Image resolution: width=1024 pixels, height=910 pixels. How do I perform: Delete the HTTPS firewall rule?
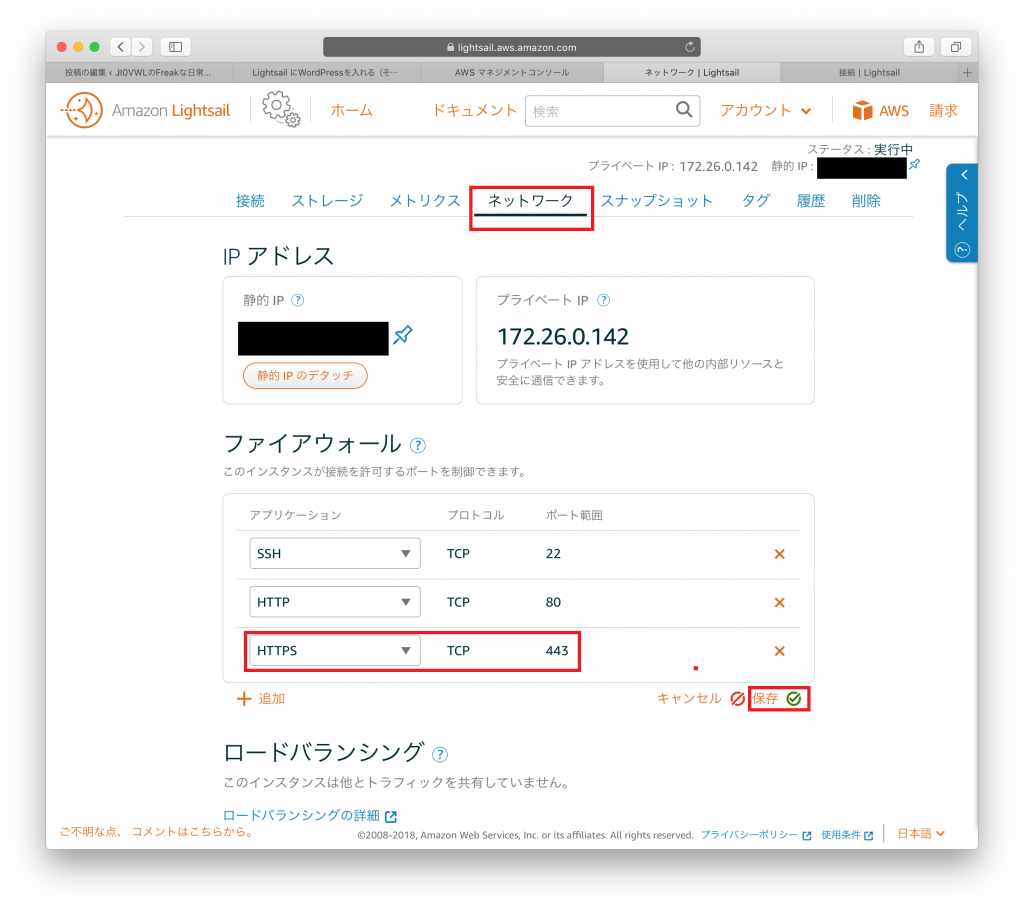coord(779,651)
